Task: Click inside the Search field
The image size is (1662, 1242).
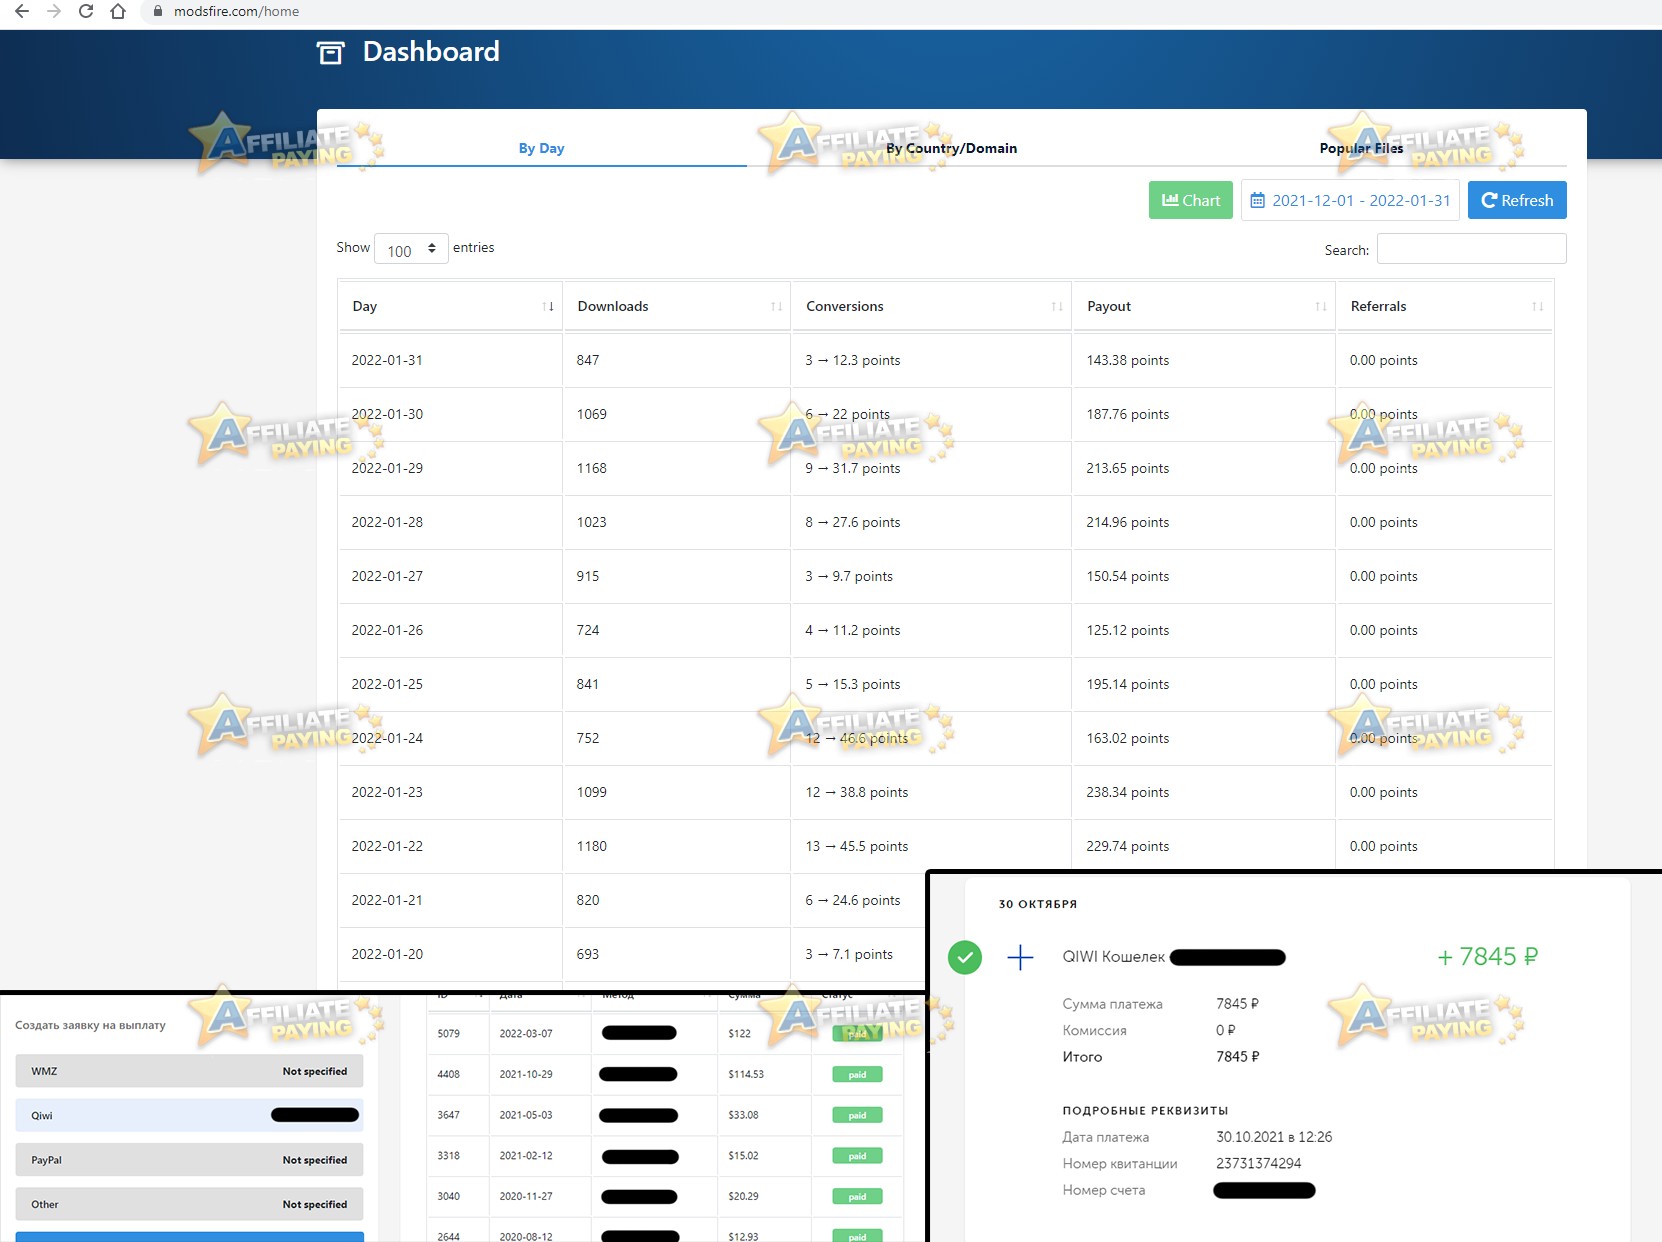Action: click(1470, 248)
